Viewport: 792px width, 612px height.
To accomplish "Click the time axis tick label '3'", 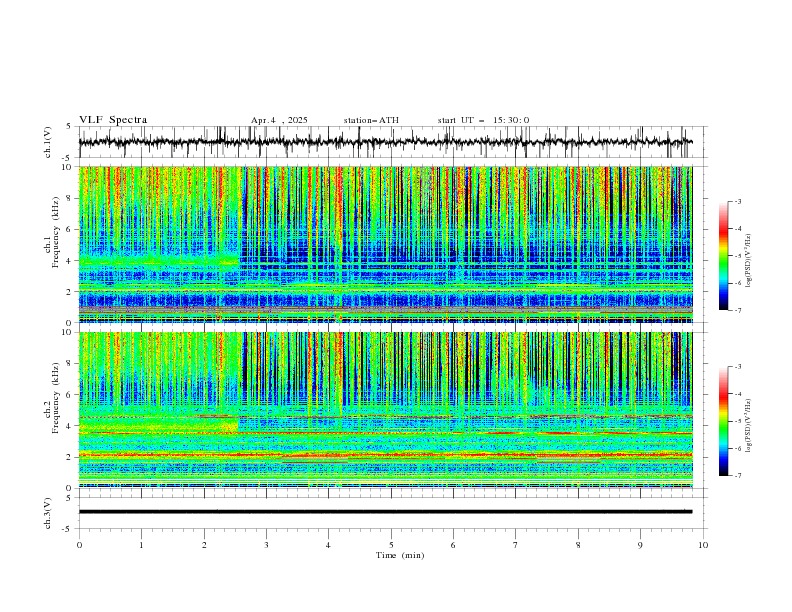I will 266,545.
